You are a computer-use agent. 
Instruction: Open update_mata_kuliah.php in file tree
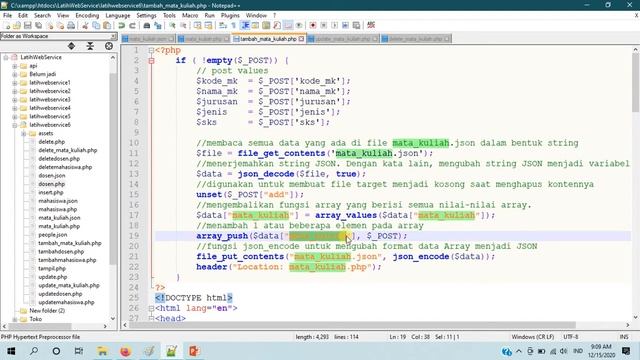point(69,285)
